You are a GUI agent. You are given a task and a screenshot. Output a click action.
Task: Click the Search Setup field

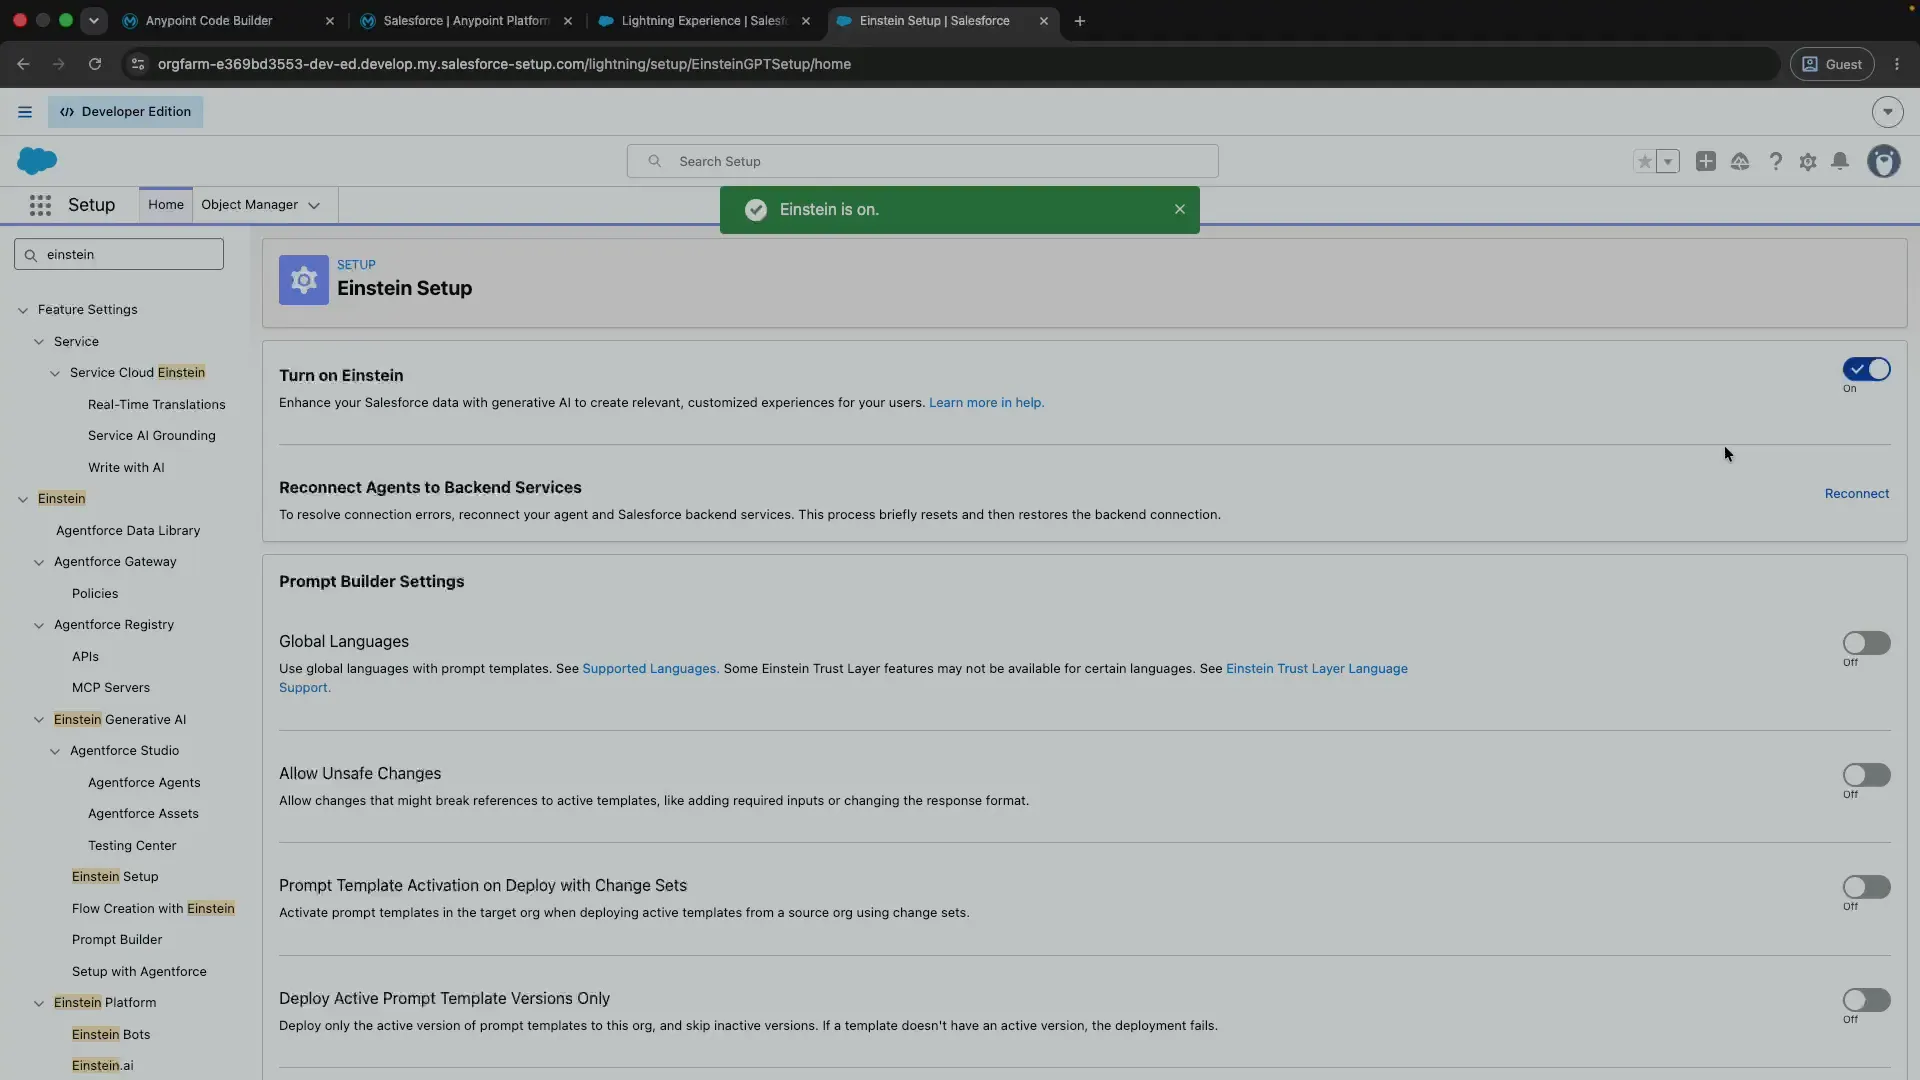point(922,161)
